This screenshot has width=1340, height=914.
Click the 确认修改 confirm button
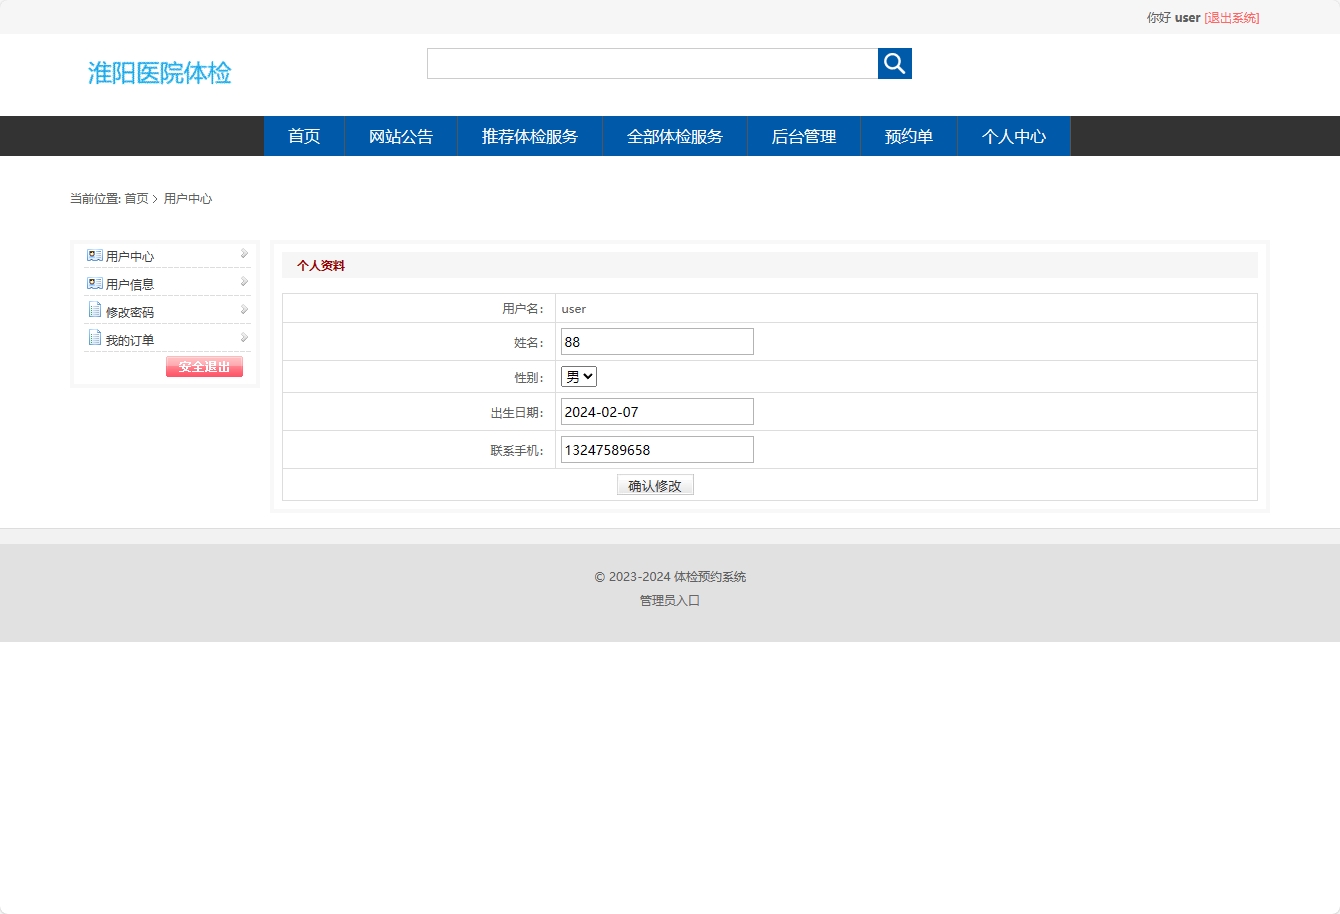coord(655,485)
